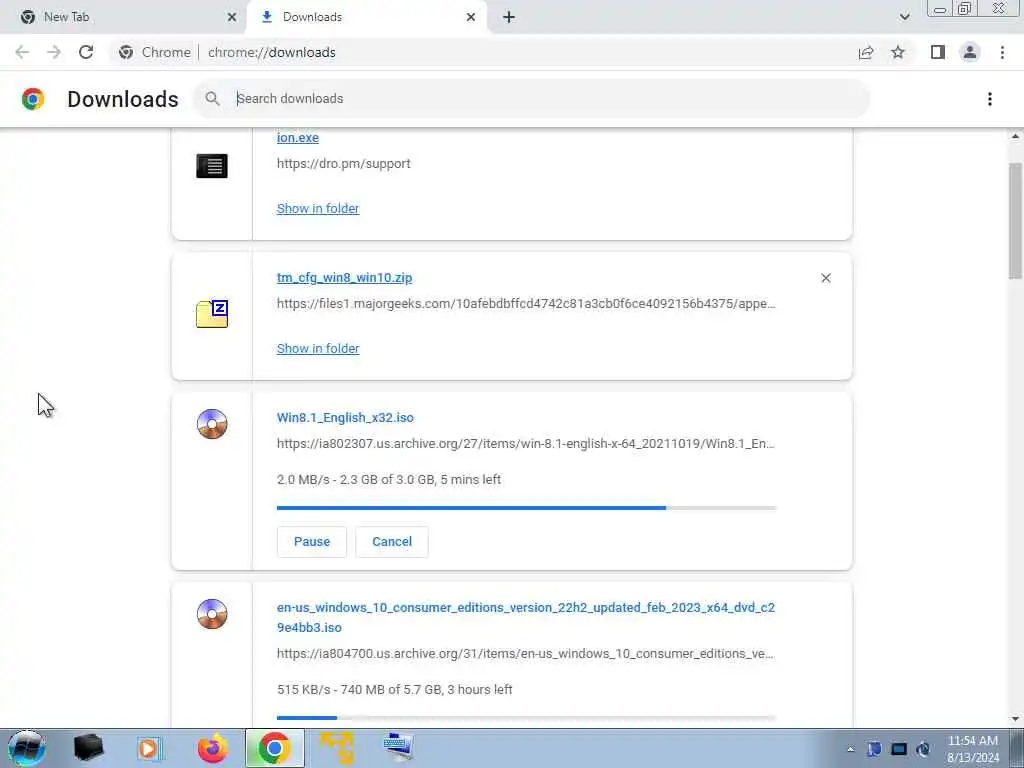This screenshot has width=1024, height=768.
Task: Open the user profile avatar
Action: coord(970,52)
